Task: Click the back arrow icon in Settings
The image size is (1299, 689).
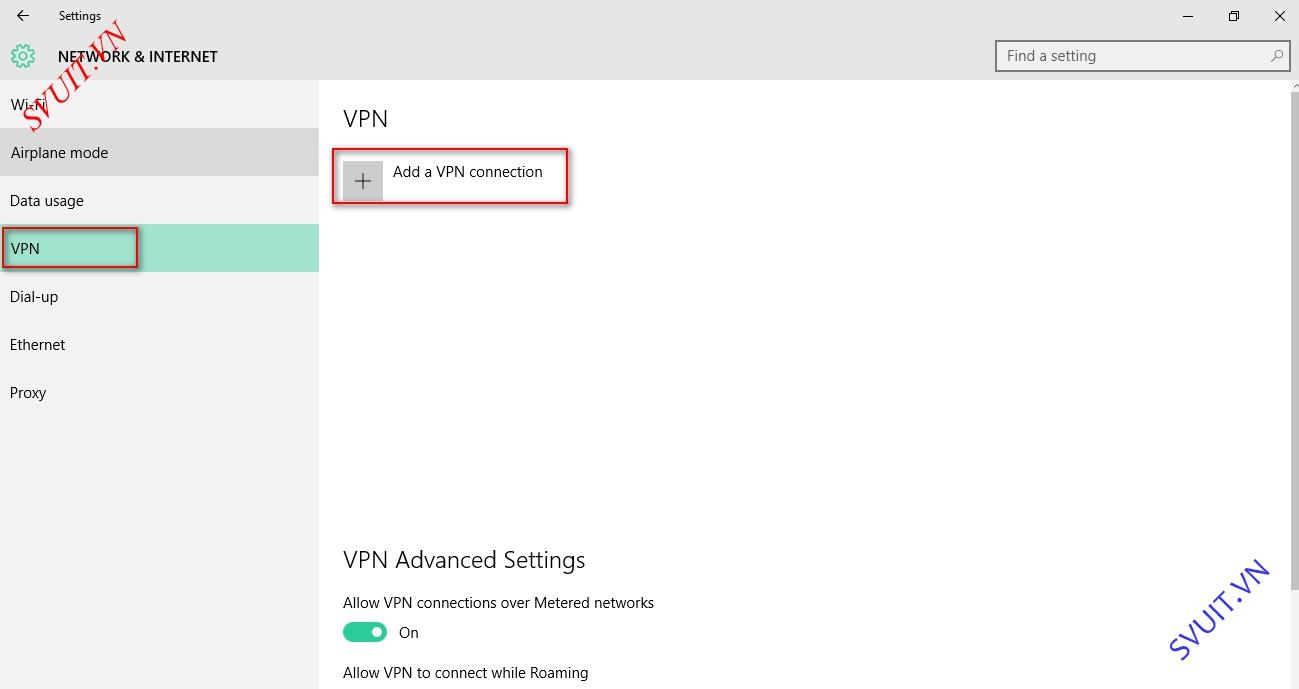Action: coord(23,16)
